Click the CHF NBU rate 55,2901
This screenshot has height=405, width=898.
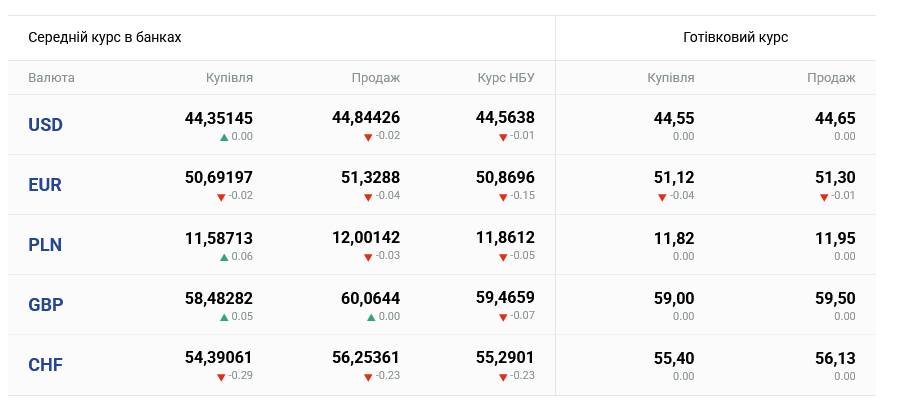pyautogui.click(x=505, y=357)
